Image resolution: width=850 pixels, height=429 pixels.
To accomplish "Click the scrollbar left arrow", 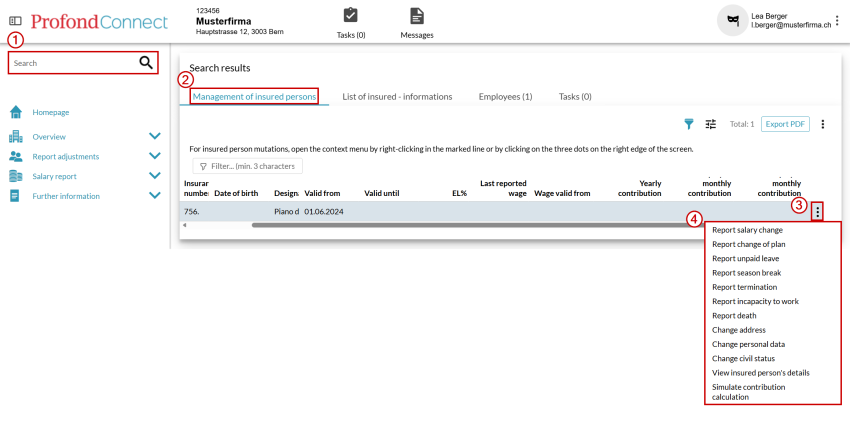I will (184, 225).
